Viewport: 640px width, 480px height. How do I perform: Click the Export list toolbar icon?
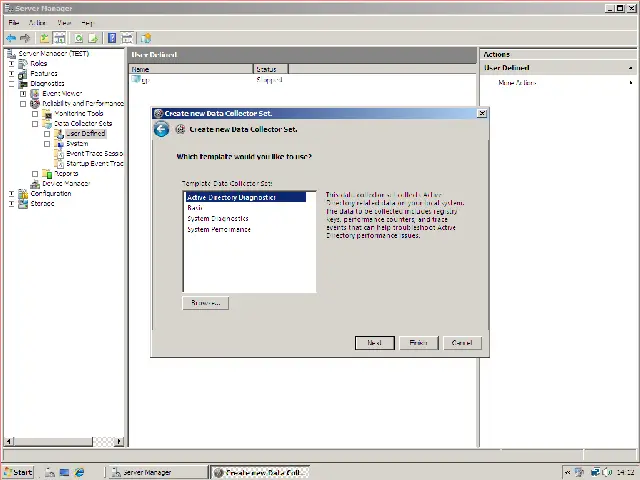click(93, 38)
